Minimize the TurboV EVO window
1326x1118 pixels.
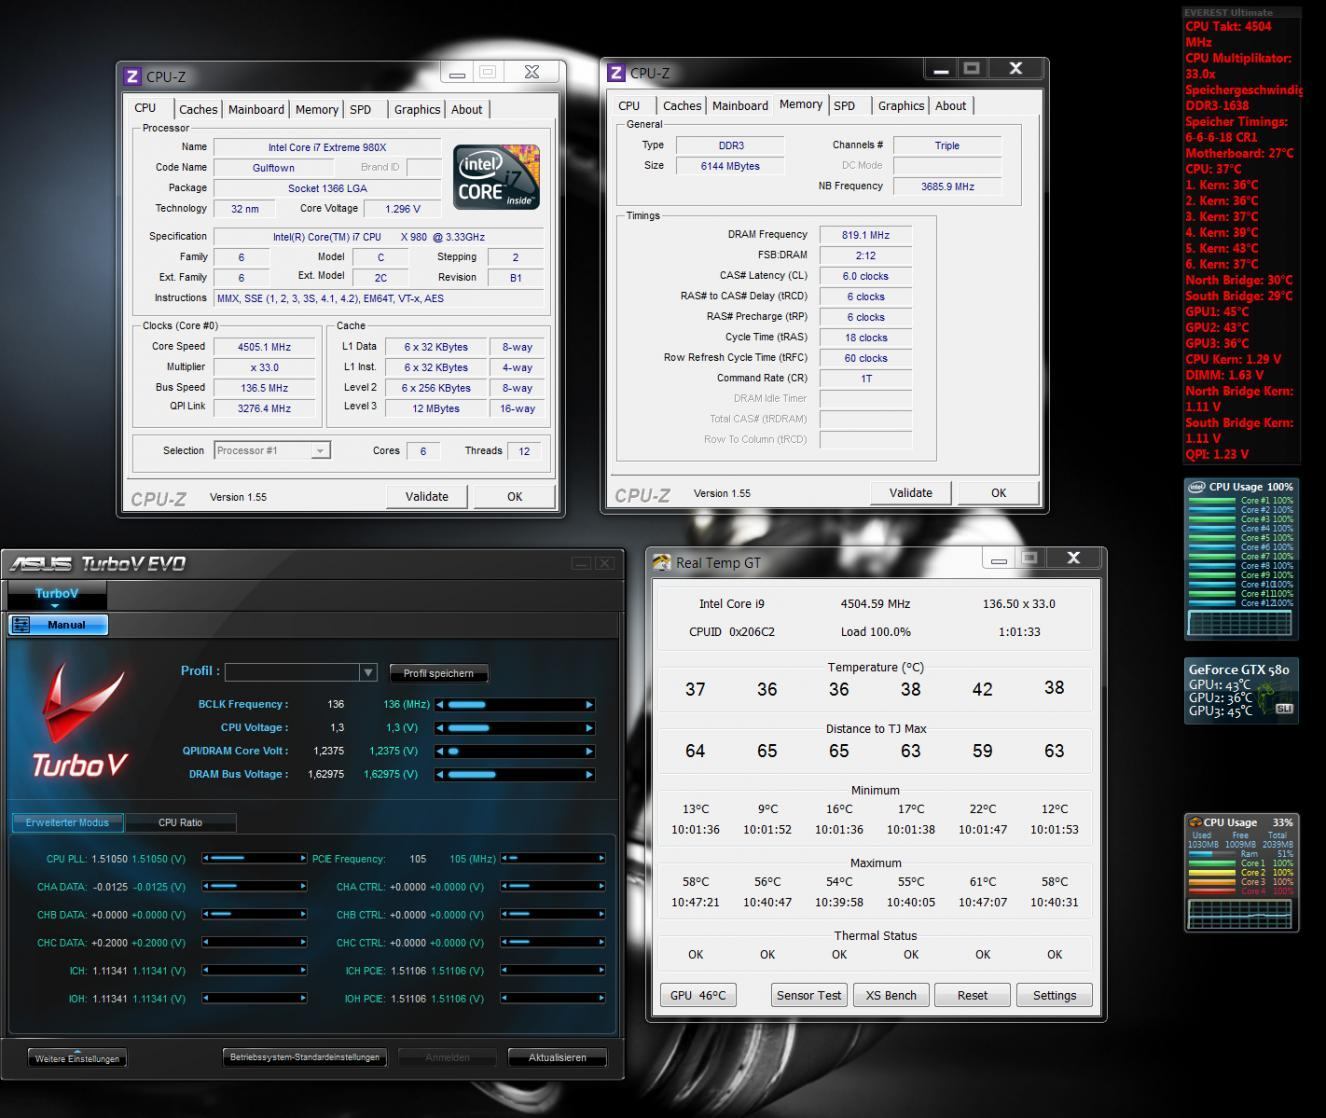click(582, 563)
